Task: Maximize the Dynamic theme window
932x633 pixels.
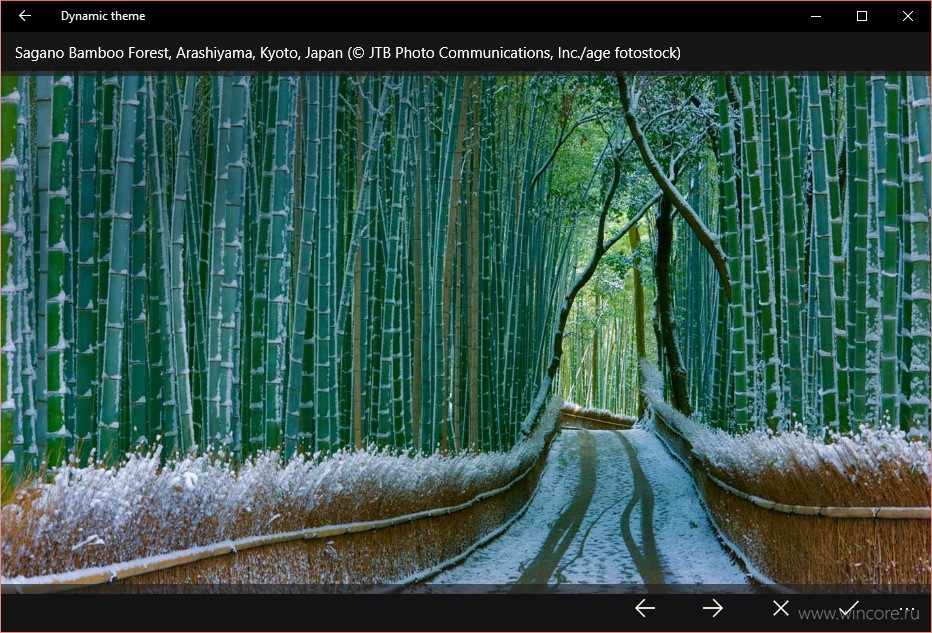Action: [x=862, y=16]
